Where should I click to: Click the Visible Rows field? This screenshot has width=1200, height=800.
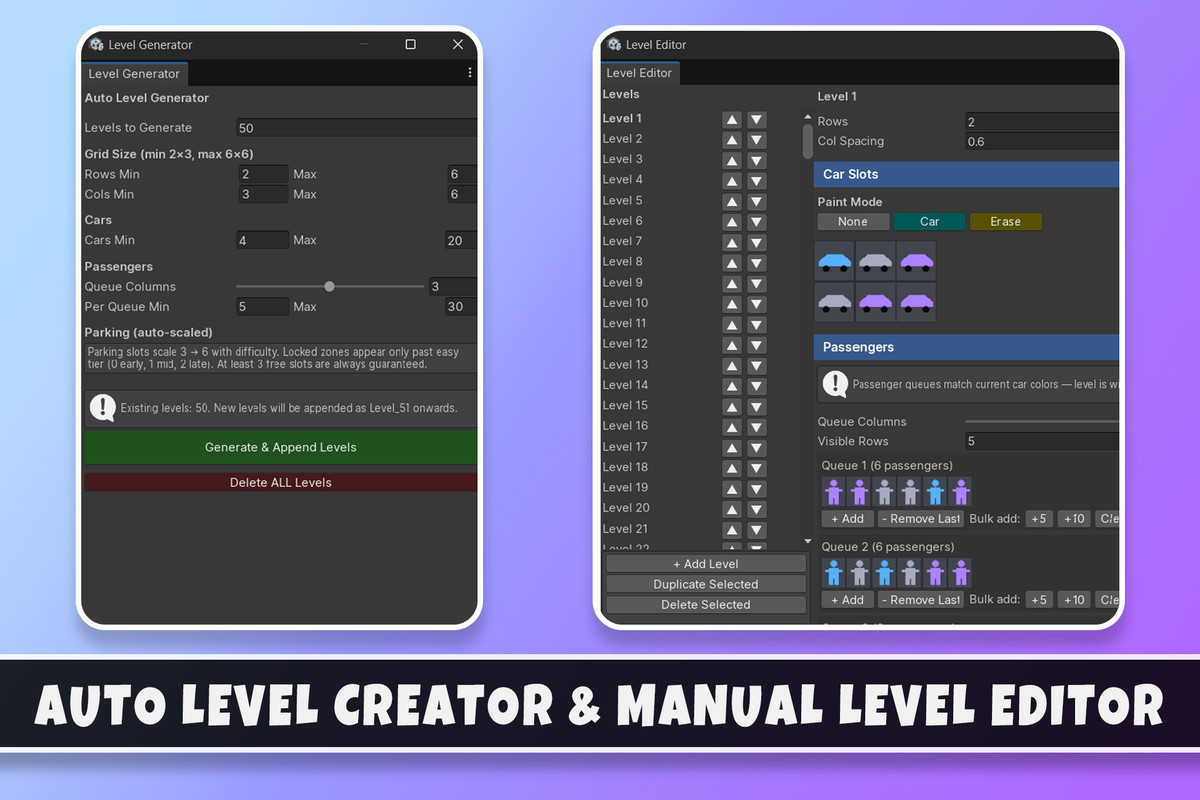point(1042,442)
